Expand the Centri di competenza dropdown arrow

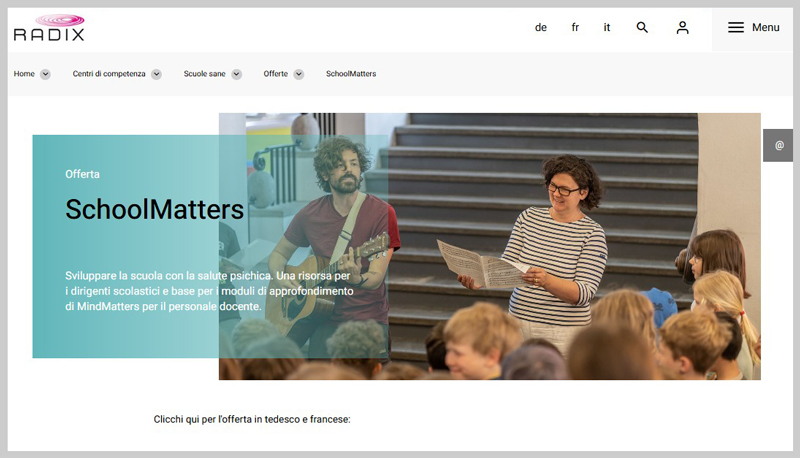pos(156,74)
